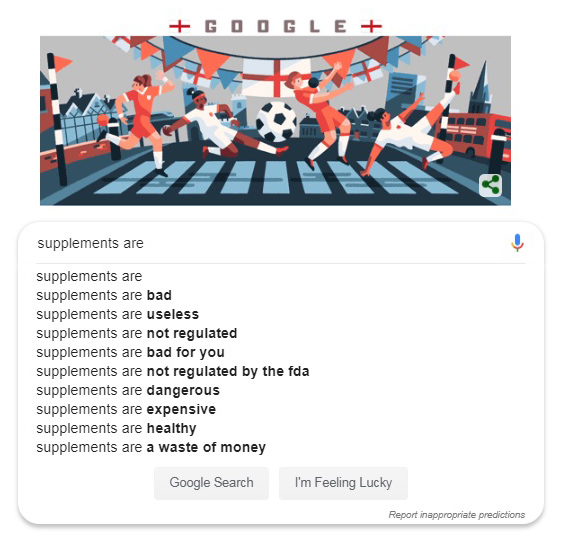This screenshot has width=561, height=540.
Task: Pick suggestion 'supplements are expensive'
Action: [126, 409]
